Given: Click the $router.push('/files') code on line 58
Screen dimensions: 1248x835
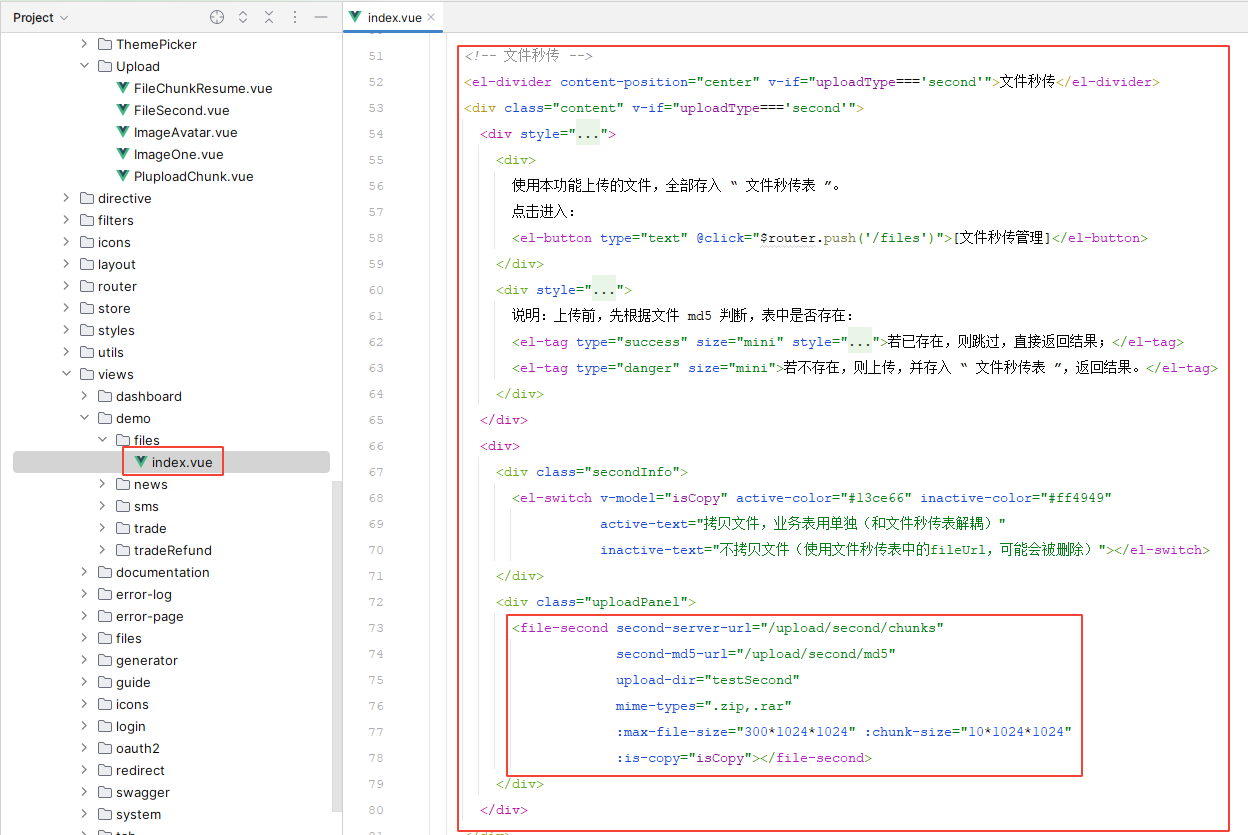Looking at the screenshot, I should click(x=847, y=238).
